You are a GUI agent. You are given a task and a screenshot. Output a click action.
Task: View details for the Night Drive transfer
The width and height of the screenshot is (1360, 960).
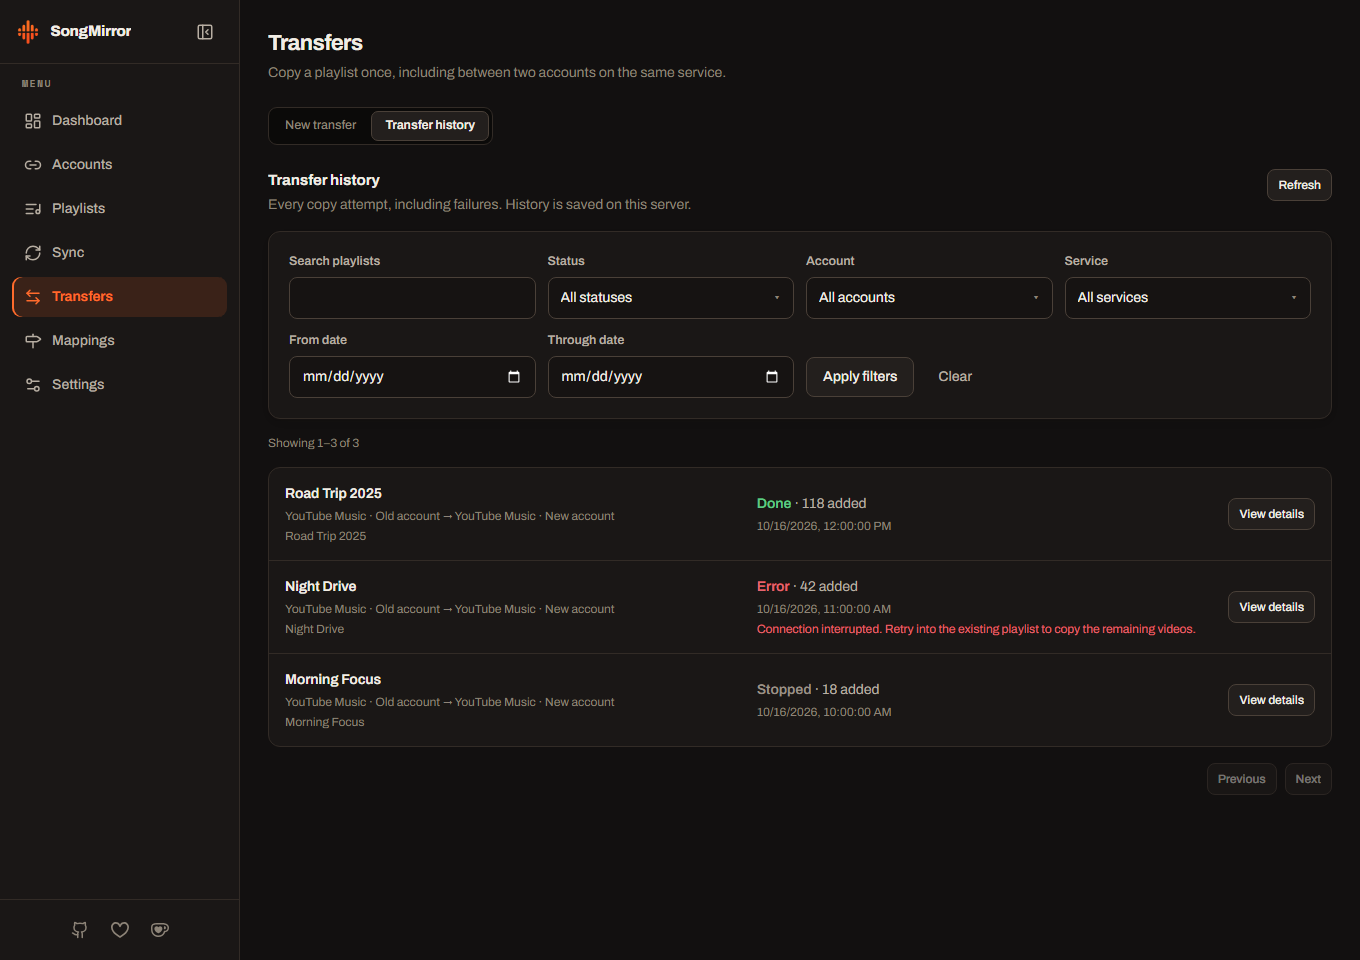point(1271,607)
